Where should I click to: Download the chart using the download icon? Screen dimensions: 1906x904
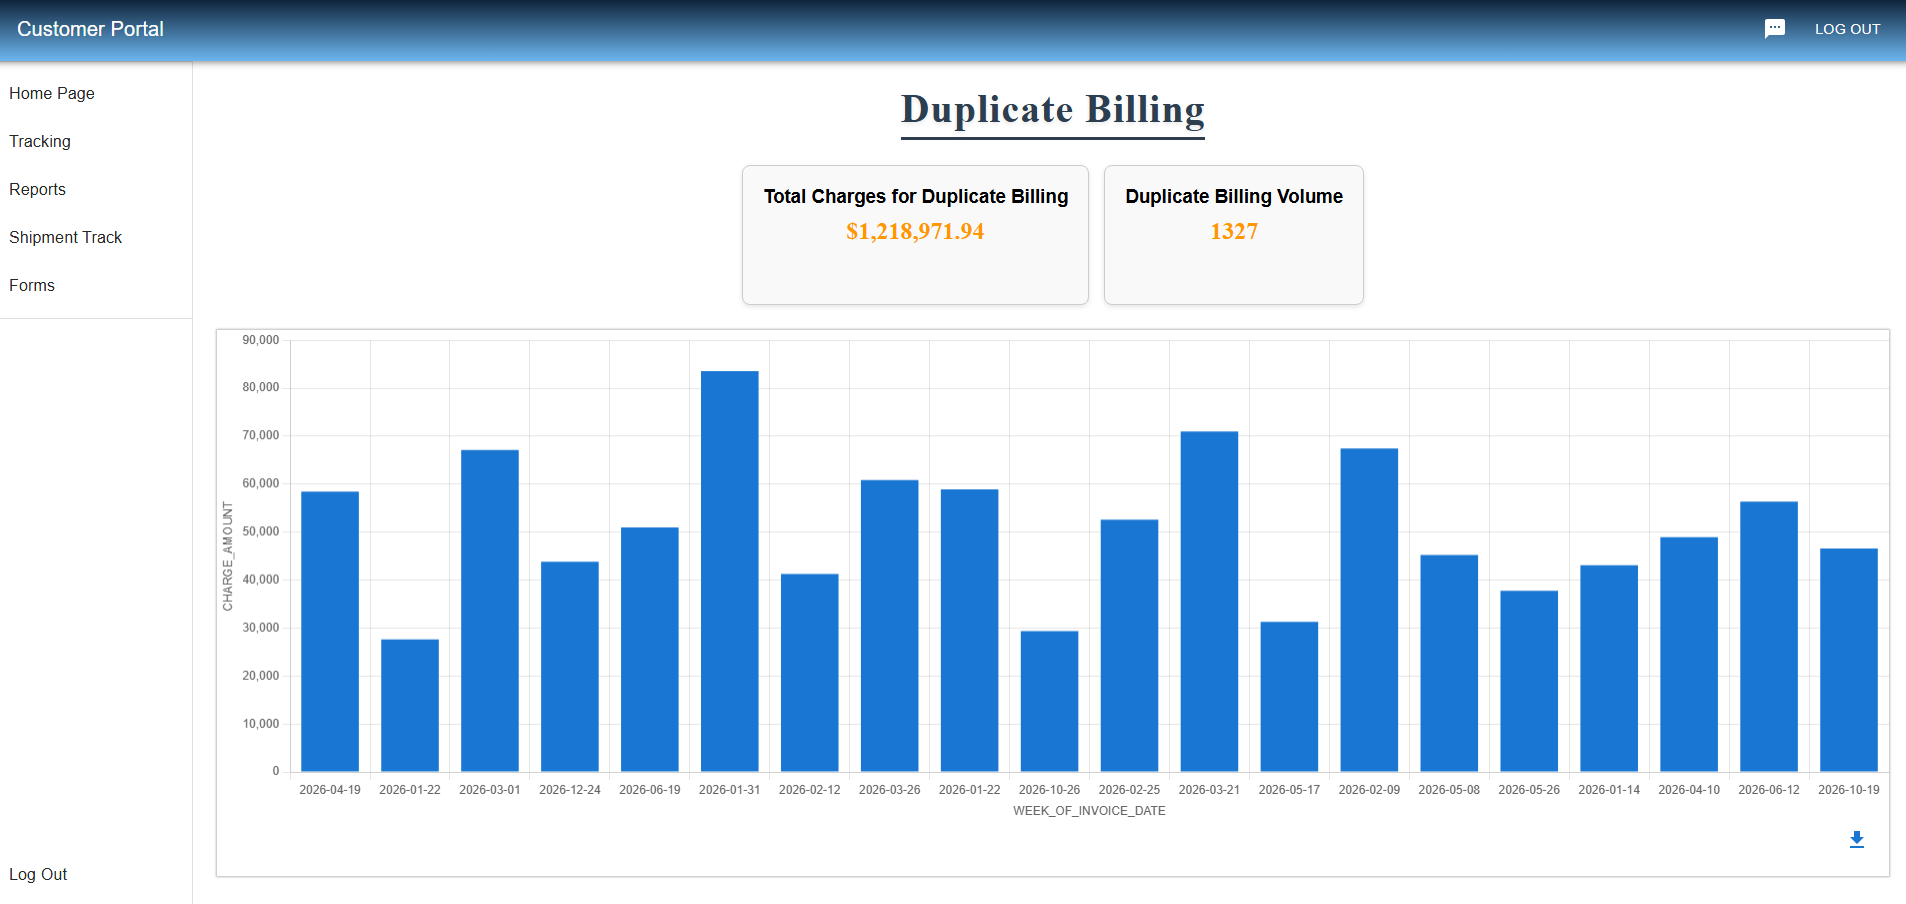(x=1856, y=839)
